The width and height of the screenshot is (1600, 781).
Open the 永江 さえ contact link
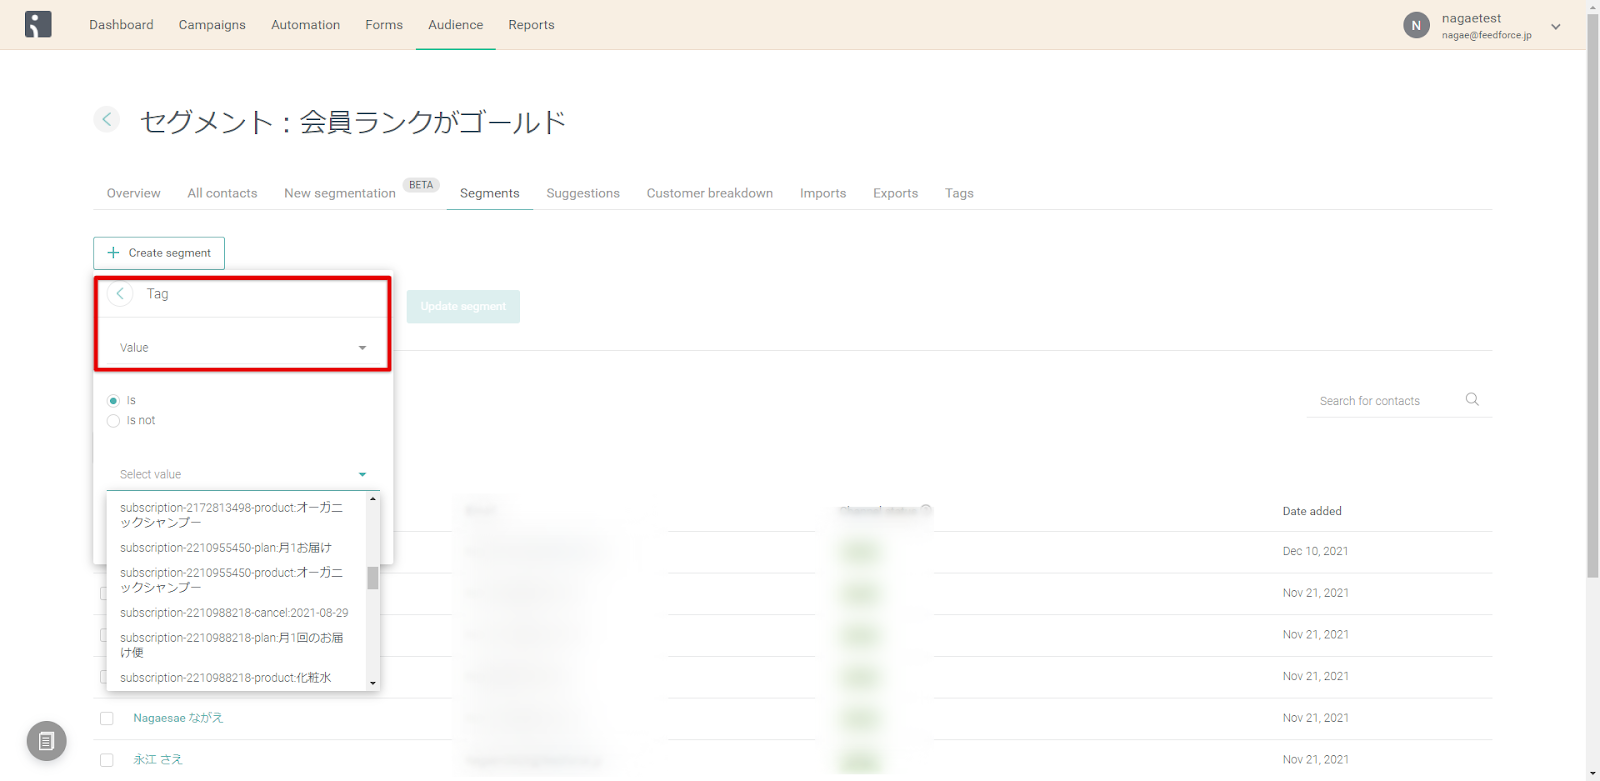tap(158, 760)
